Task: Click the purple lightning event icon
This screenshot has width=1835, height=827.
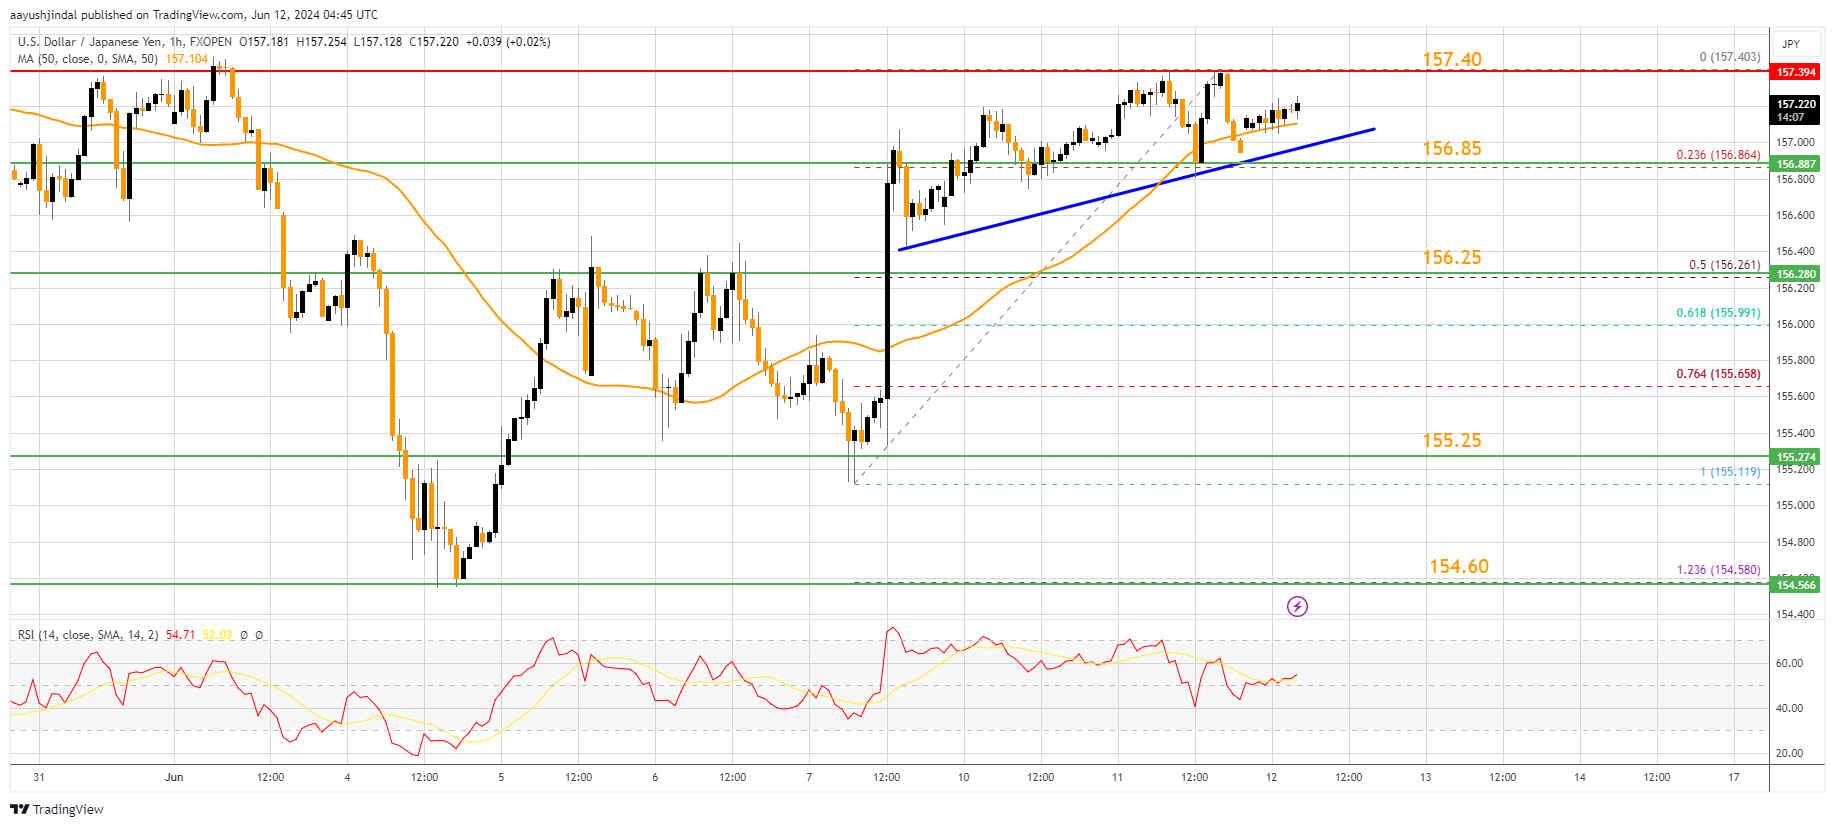Action: [x=1297, y=606]
